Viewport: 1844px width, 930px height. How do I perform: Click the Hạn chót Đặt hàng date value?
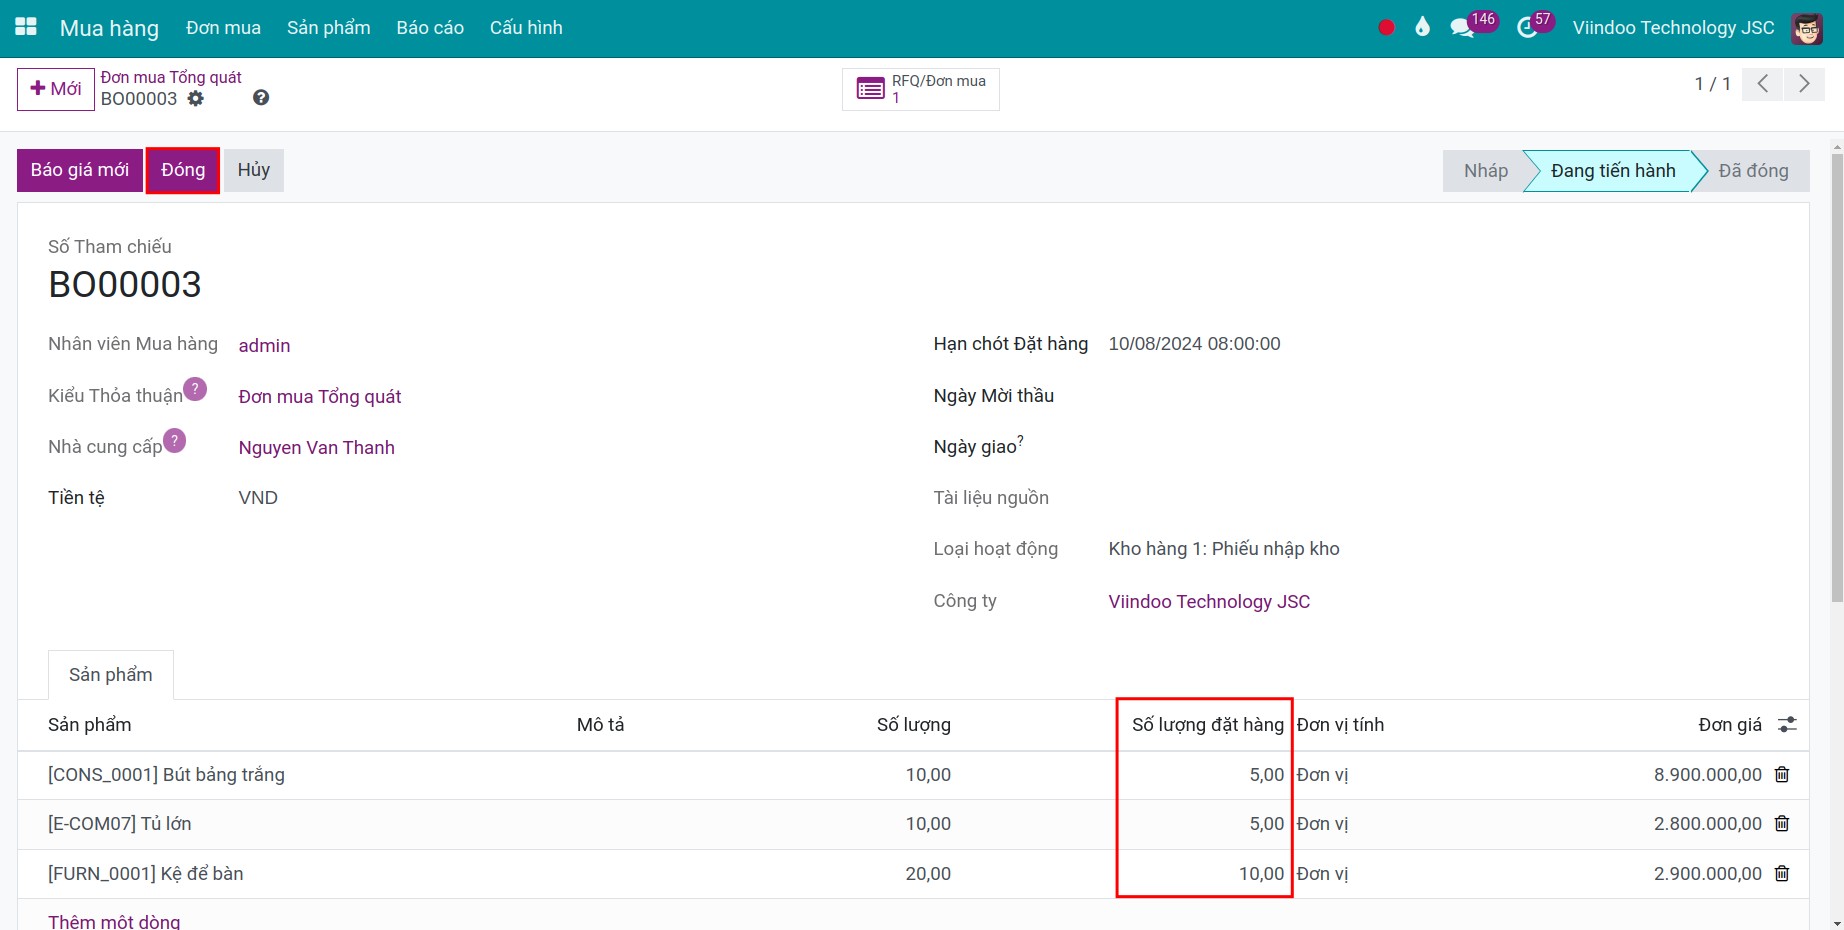click(1194, 344)
